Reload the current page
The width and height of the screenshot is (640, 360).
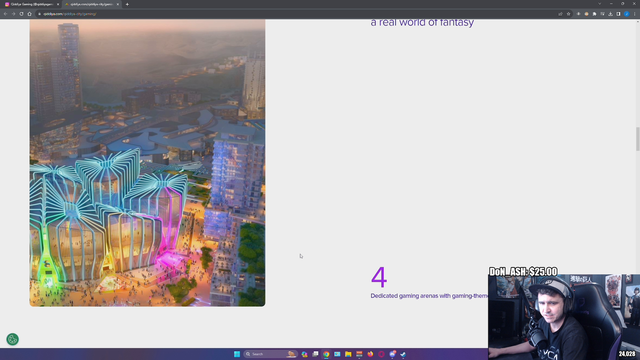coord(21,14)
